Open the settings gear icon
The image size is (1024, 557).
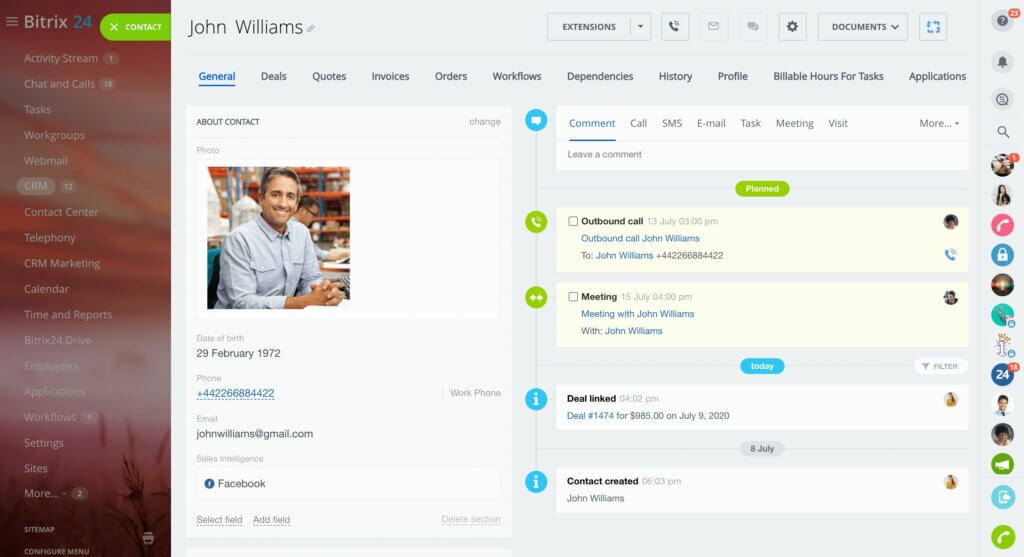(x=792, y=27)
